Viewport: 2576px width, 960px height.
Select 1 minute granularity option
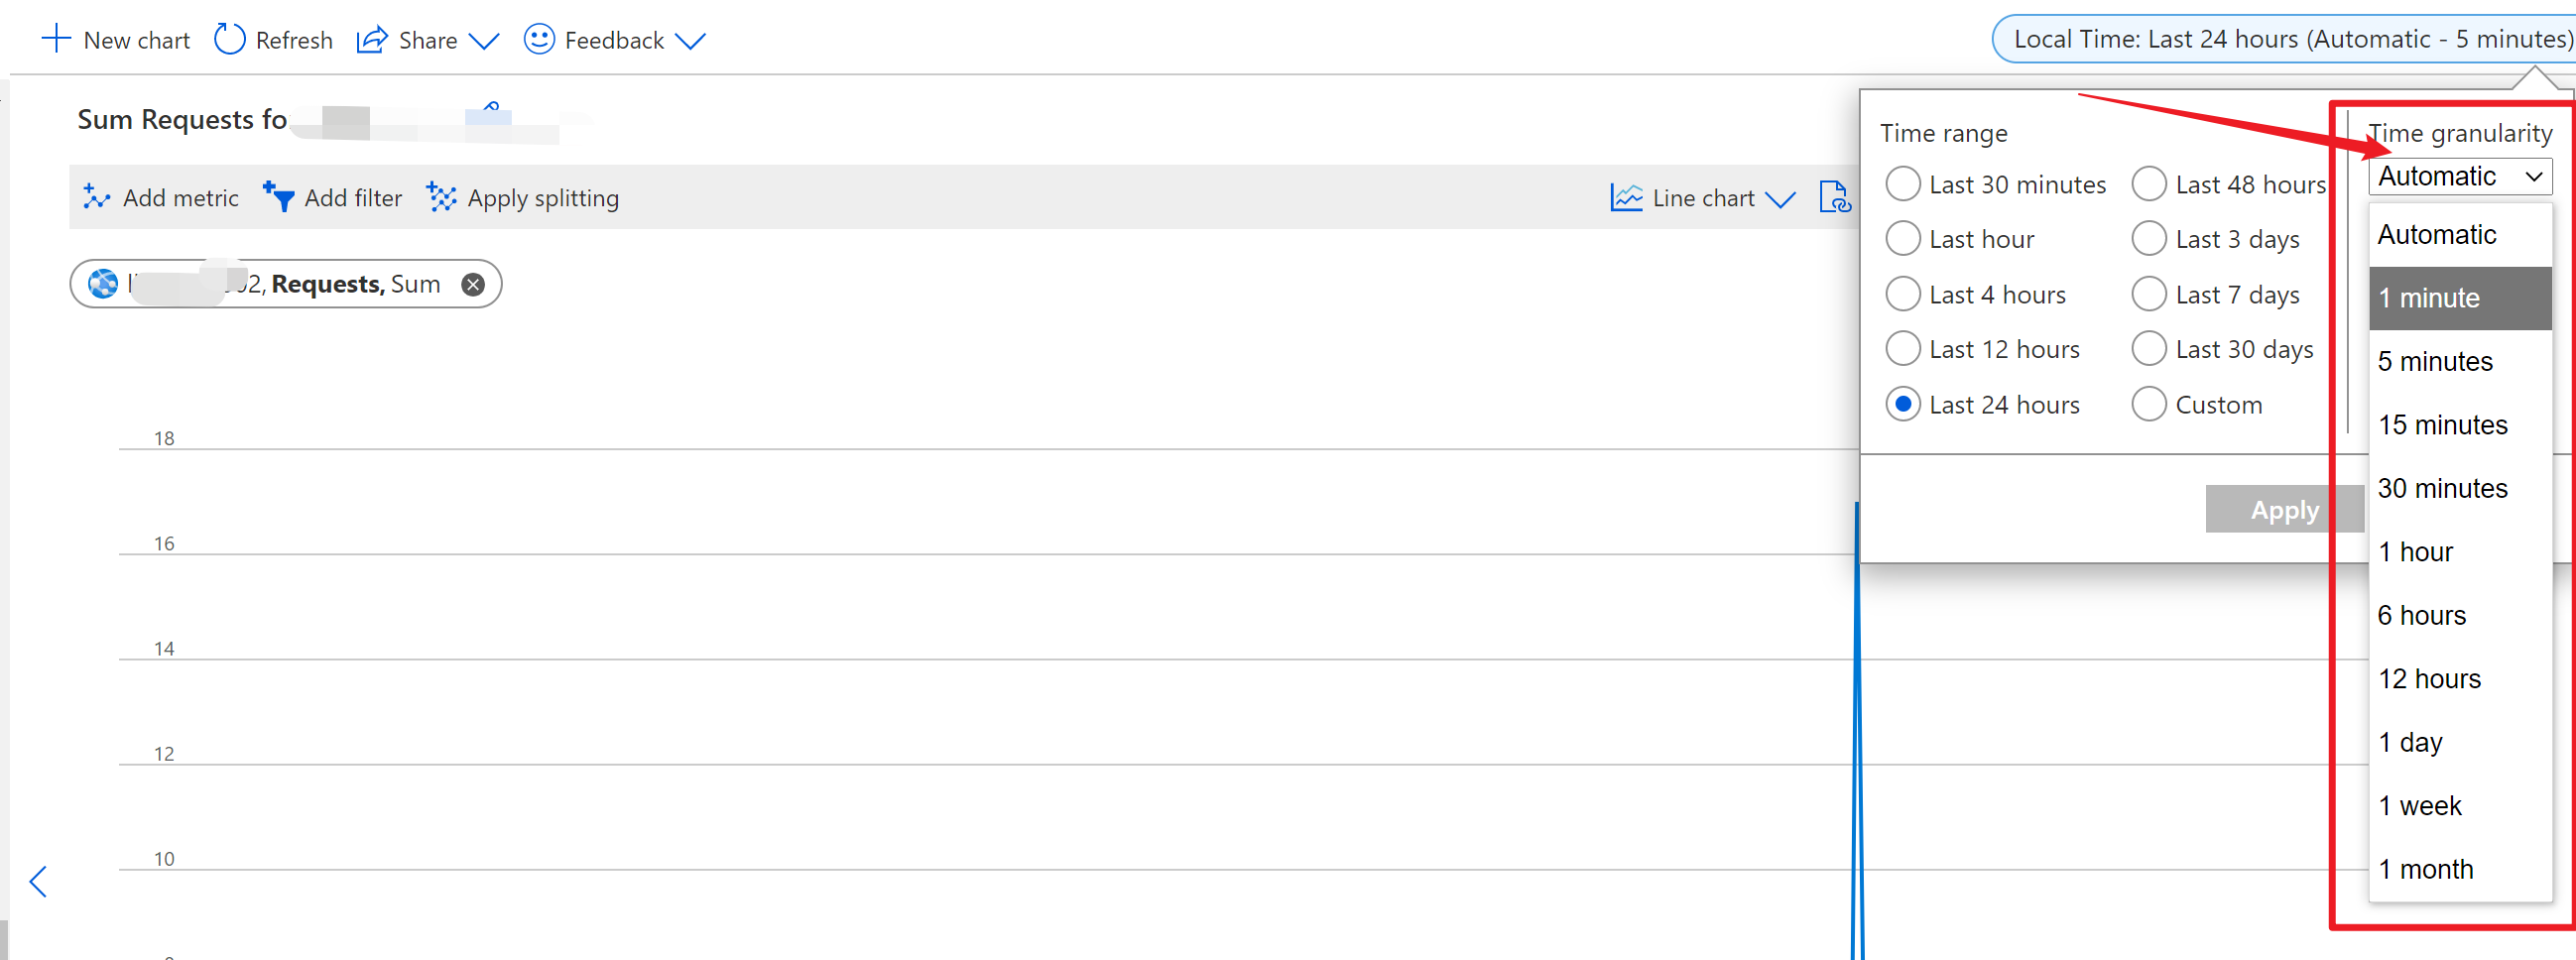tap(2459, 298)
